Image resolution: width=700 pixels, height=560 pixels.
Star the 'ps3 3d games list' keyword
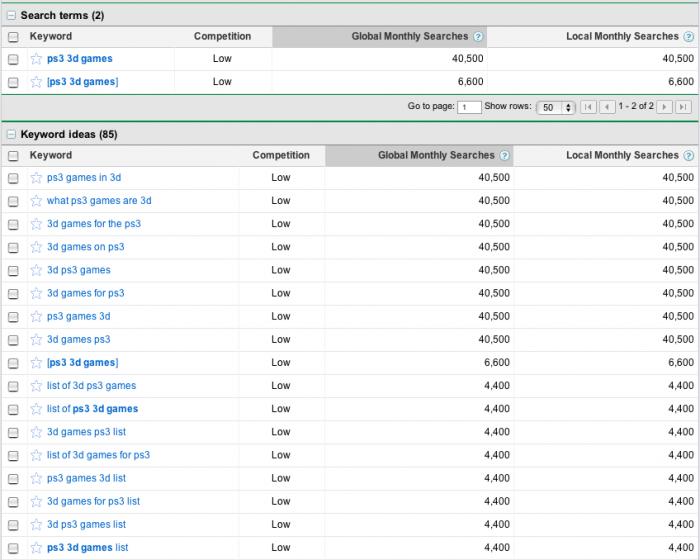point(36,548)
